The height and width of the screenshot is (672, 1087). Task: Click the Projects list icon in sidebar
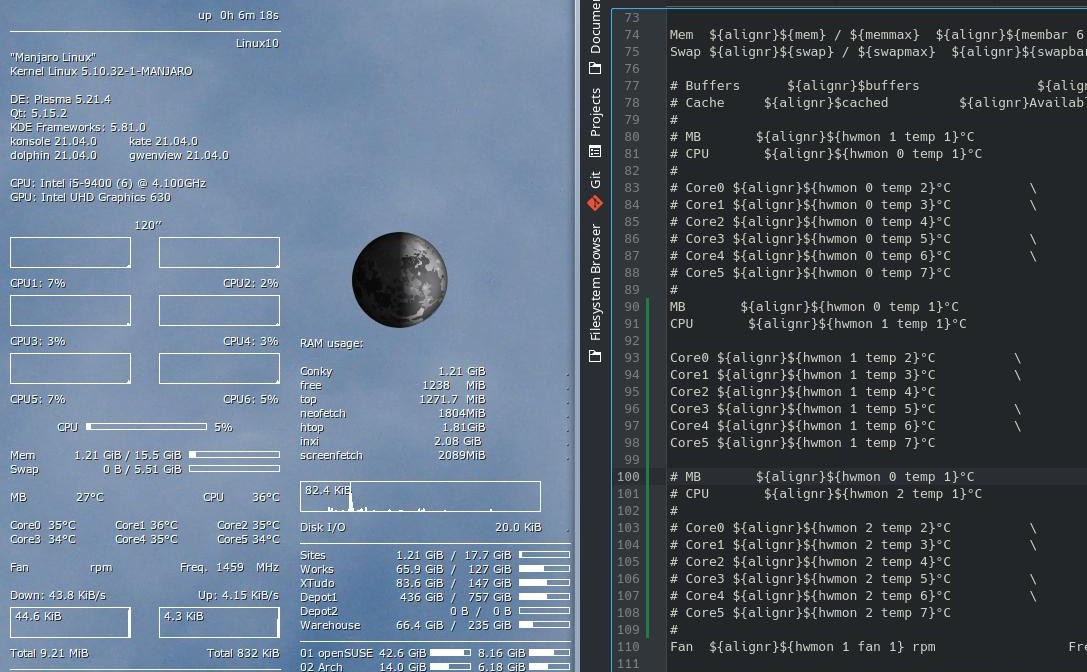pos(595,152)
